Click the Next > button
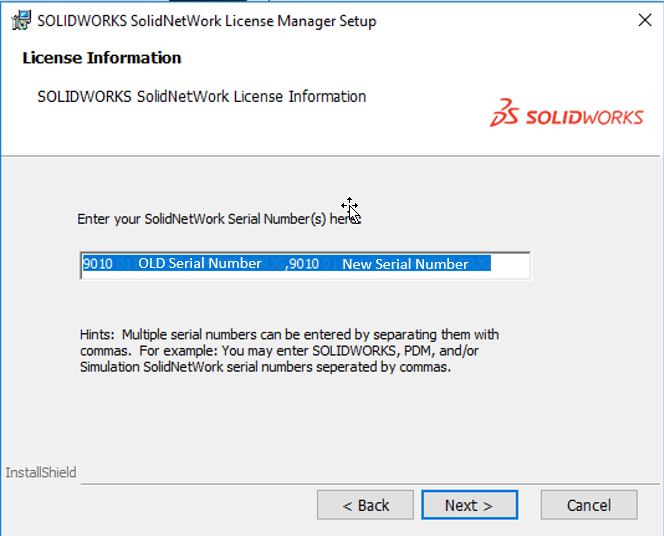Viewport: 664px width, 536px height. coord(469,505)
